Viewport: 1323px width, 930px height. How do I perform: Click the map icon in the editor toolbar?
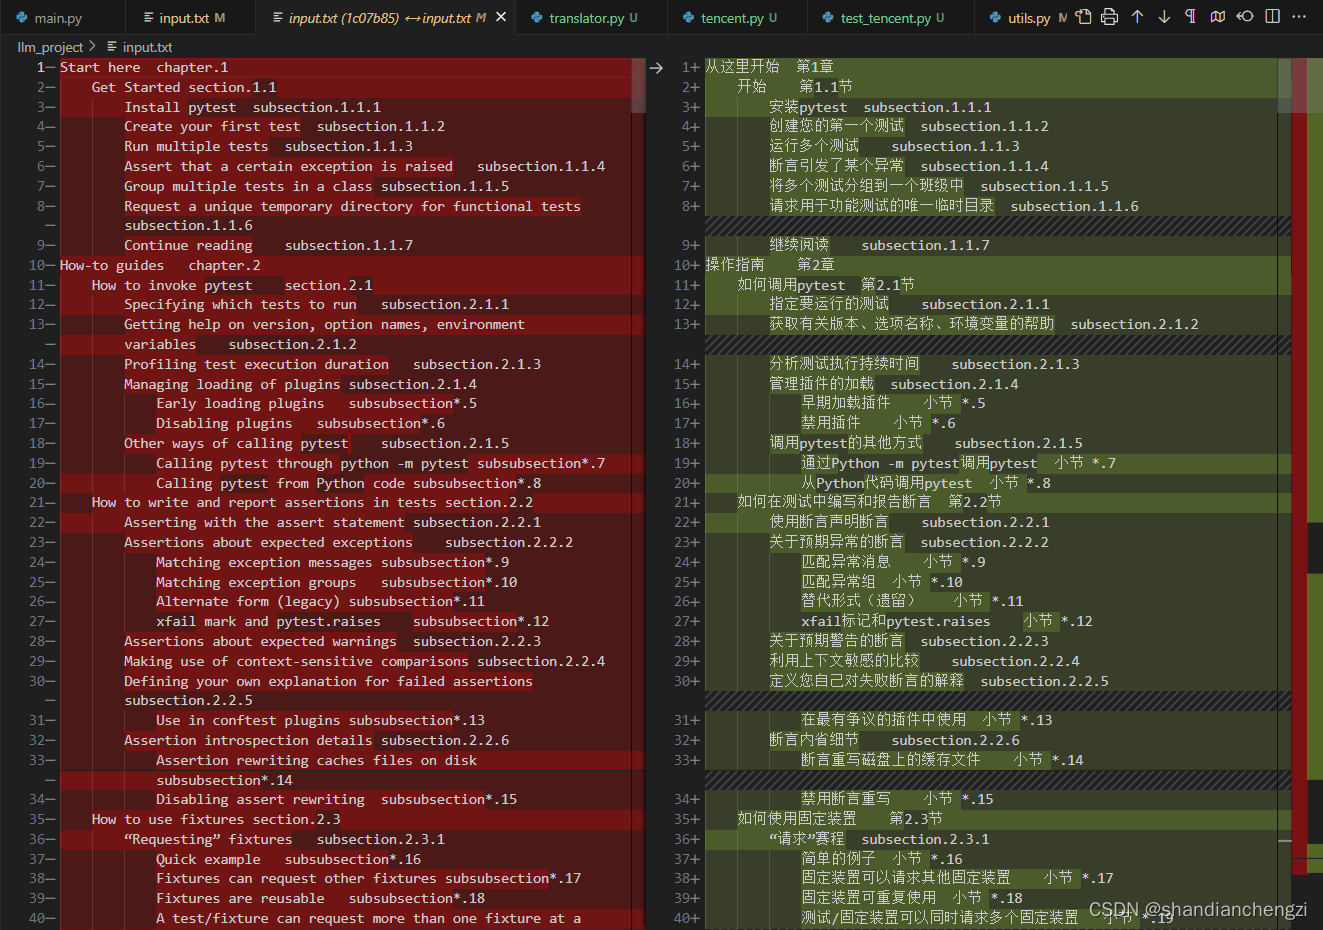click(1217, 17)
